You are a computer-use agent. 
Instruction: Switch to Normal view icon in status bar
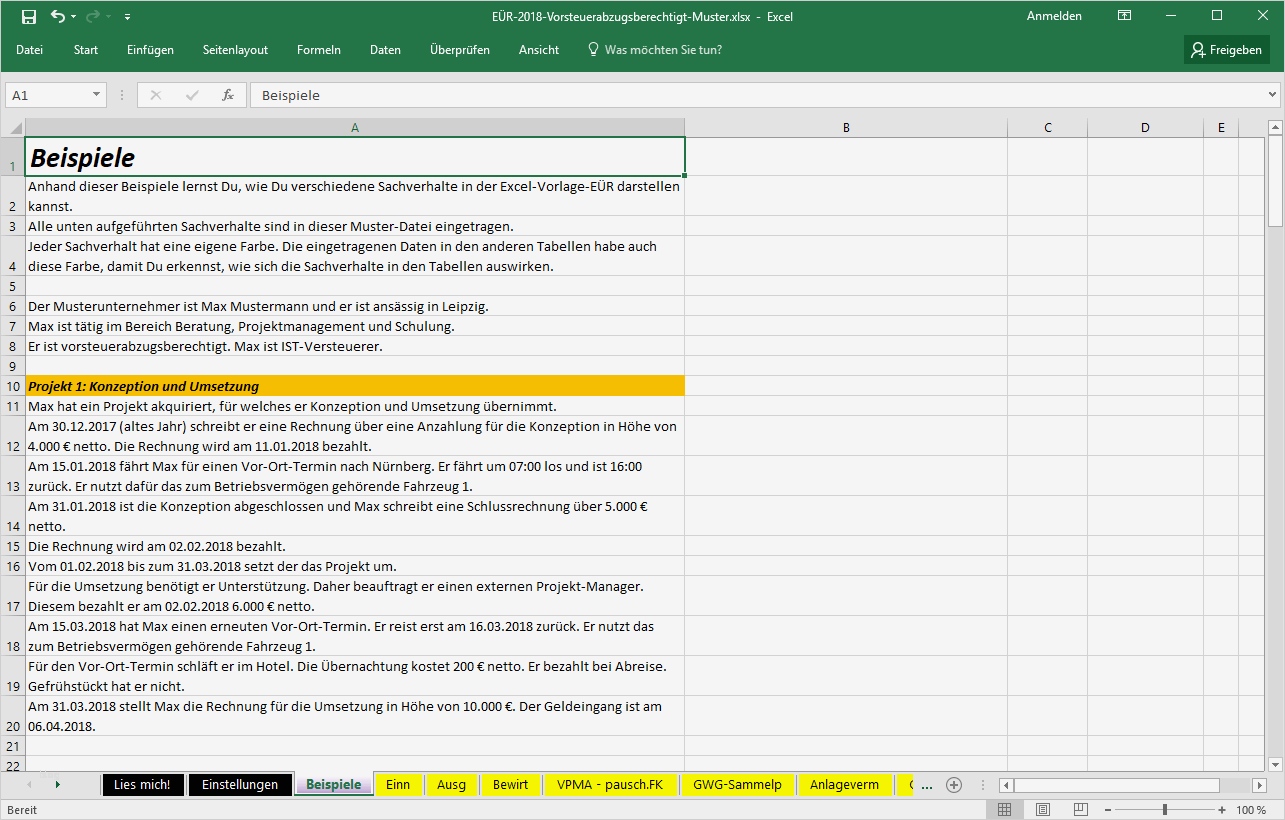pos(1005,809)
